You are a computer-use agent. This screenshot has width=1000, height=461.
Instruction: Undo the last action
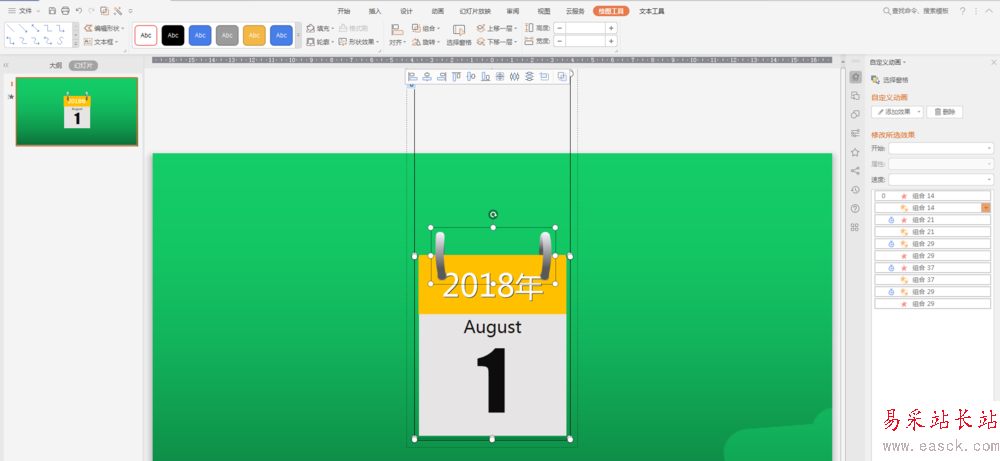[x=78, y=11]
